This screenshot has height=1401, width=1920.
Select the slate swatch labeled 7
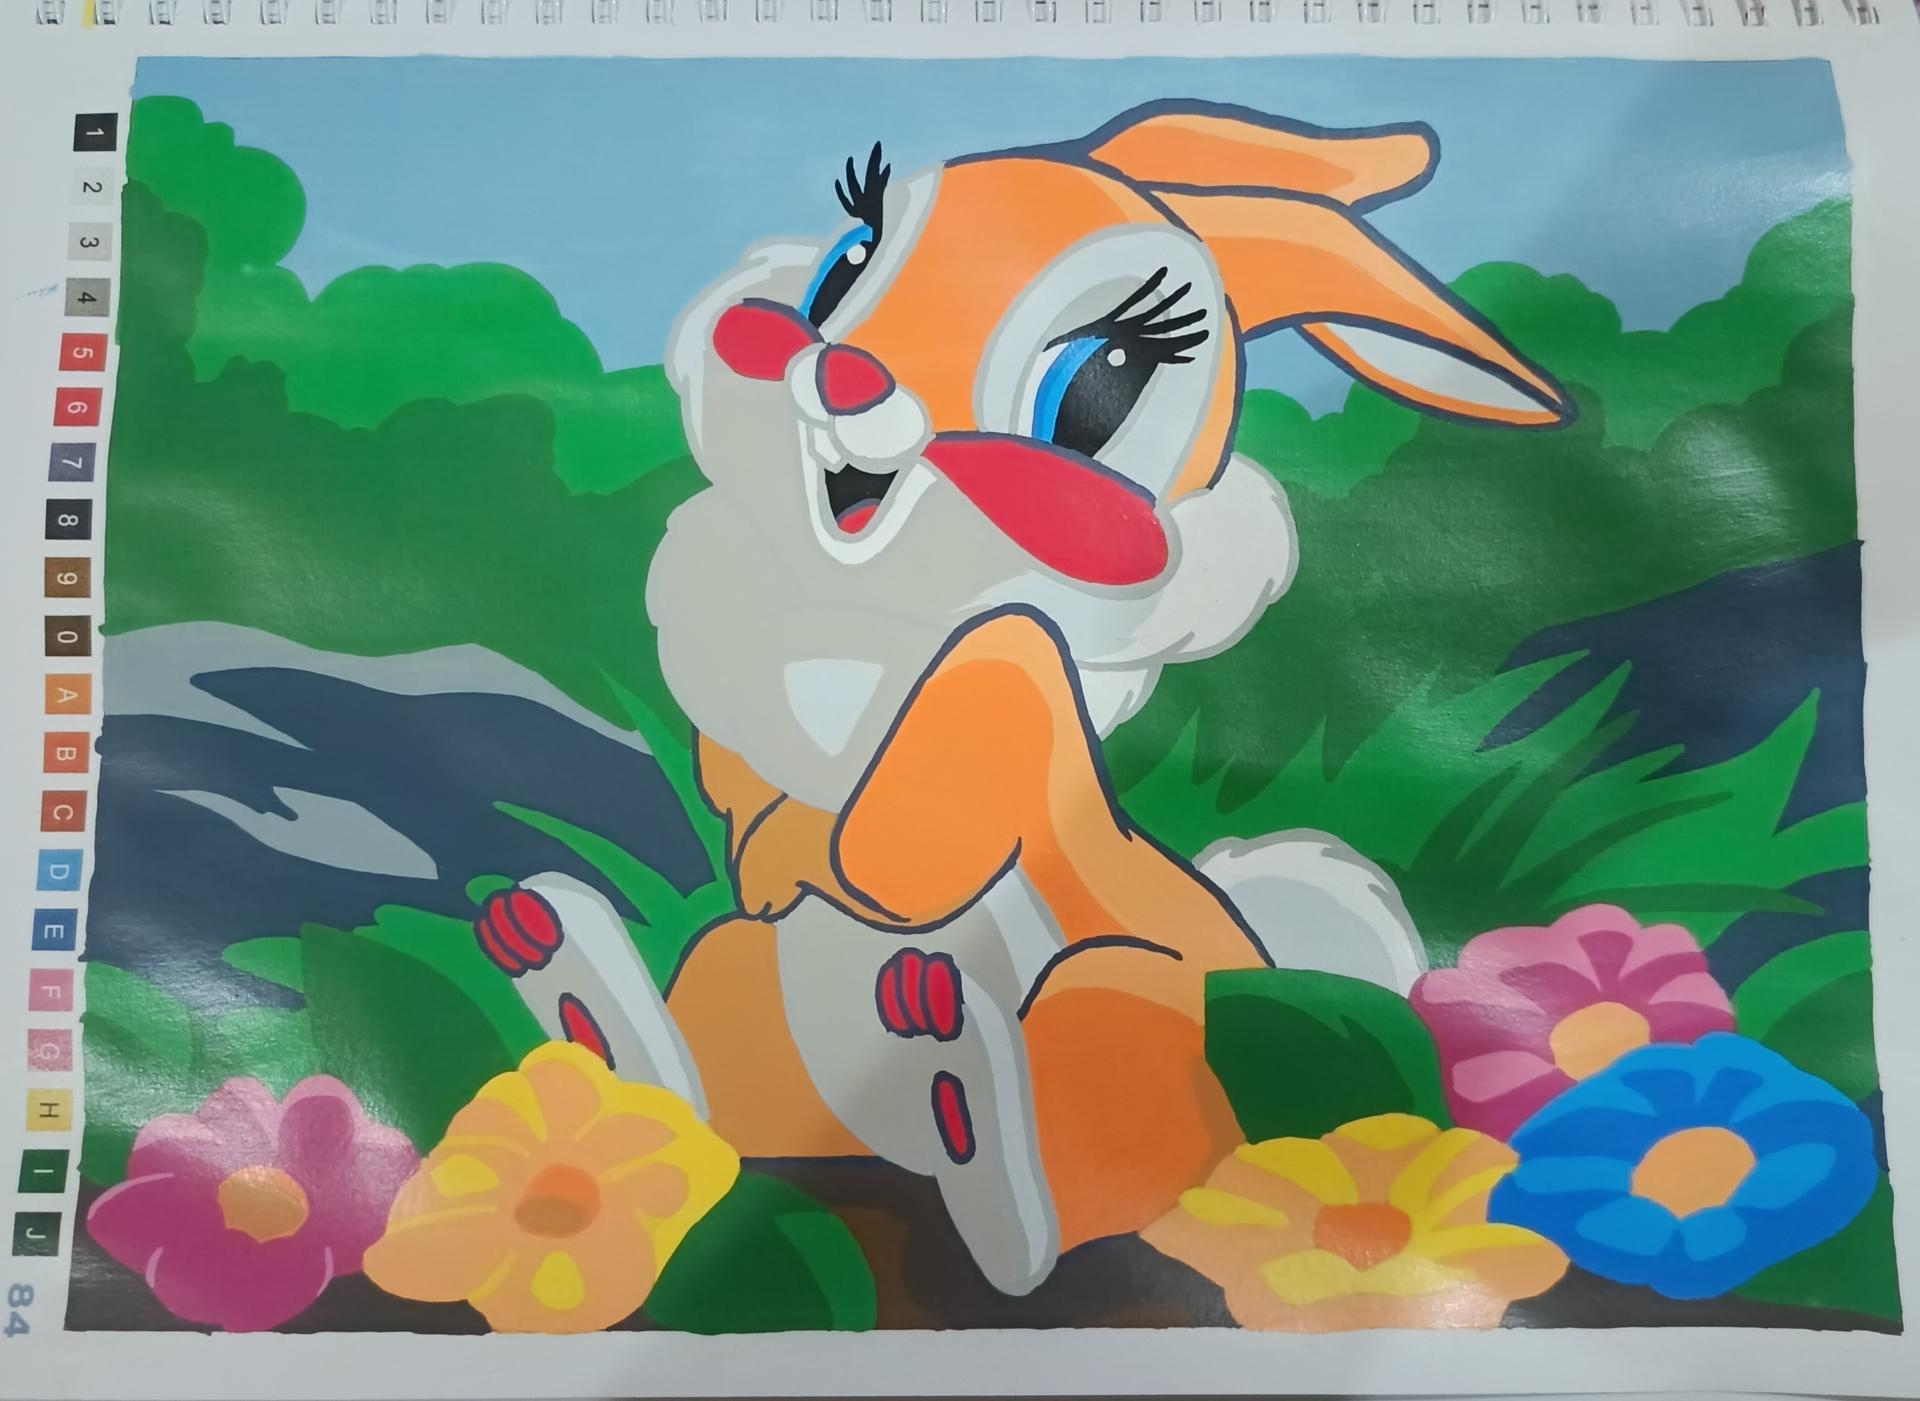point(72,463)
